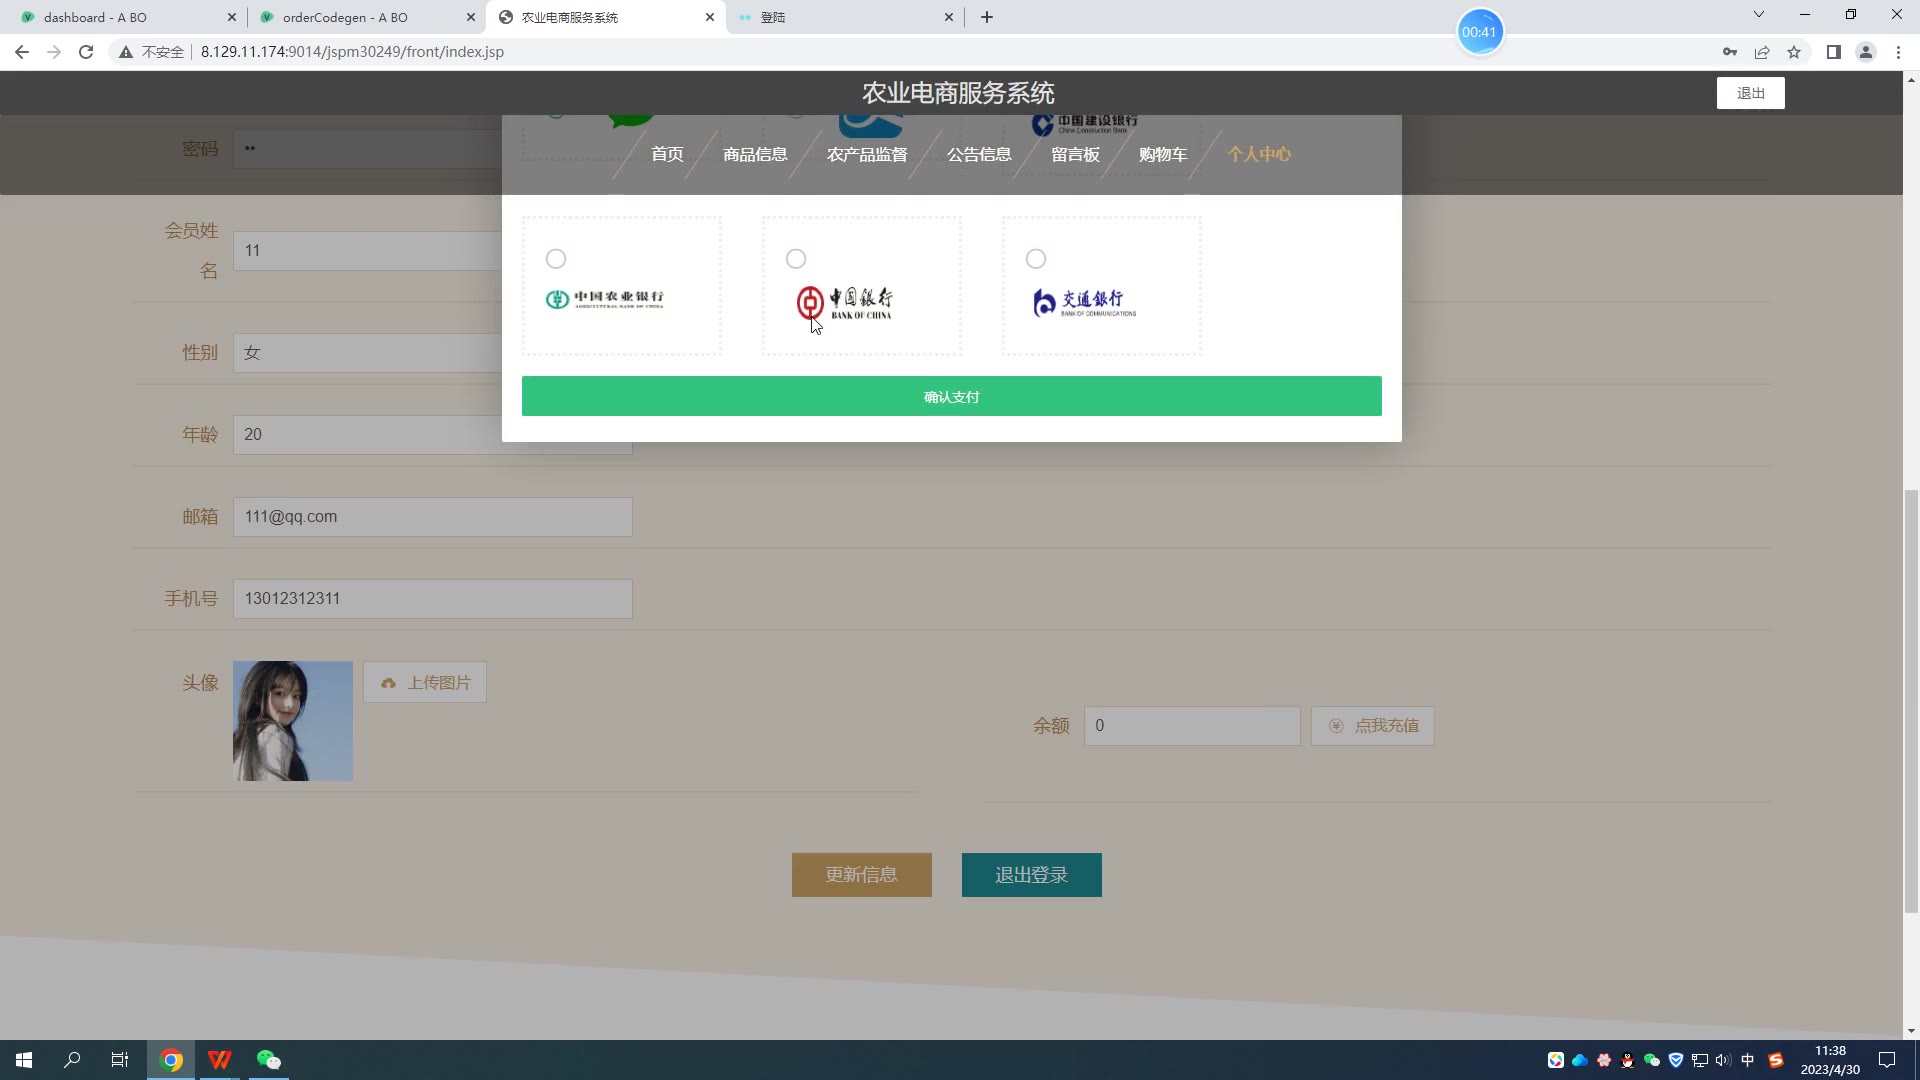Click the Agricultural Bank of China logo

[x=605, y=299]
